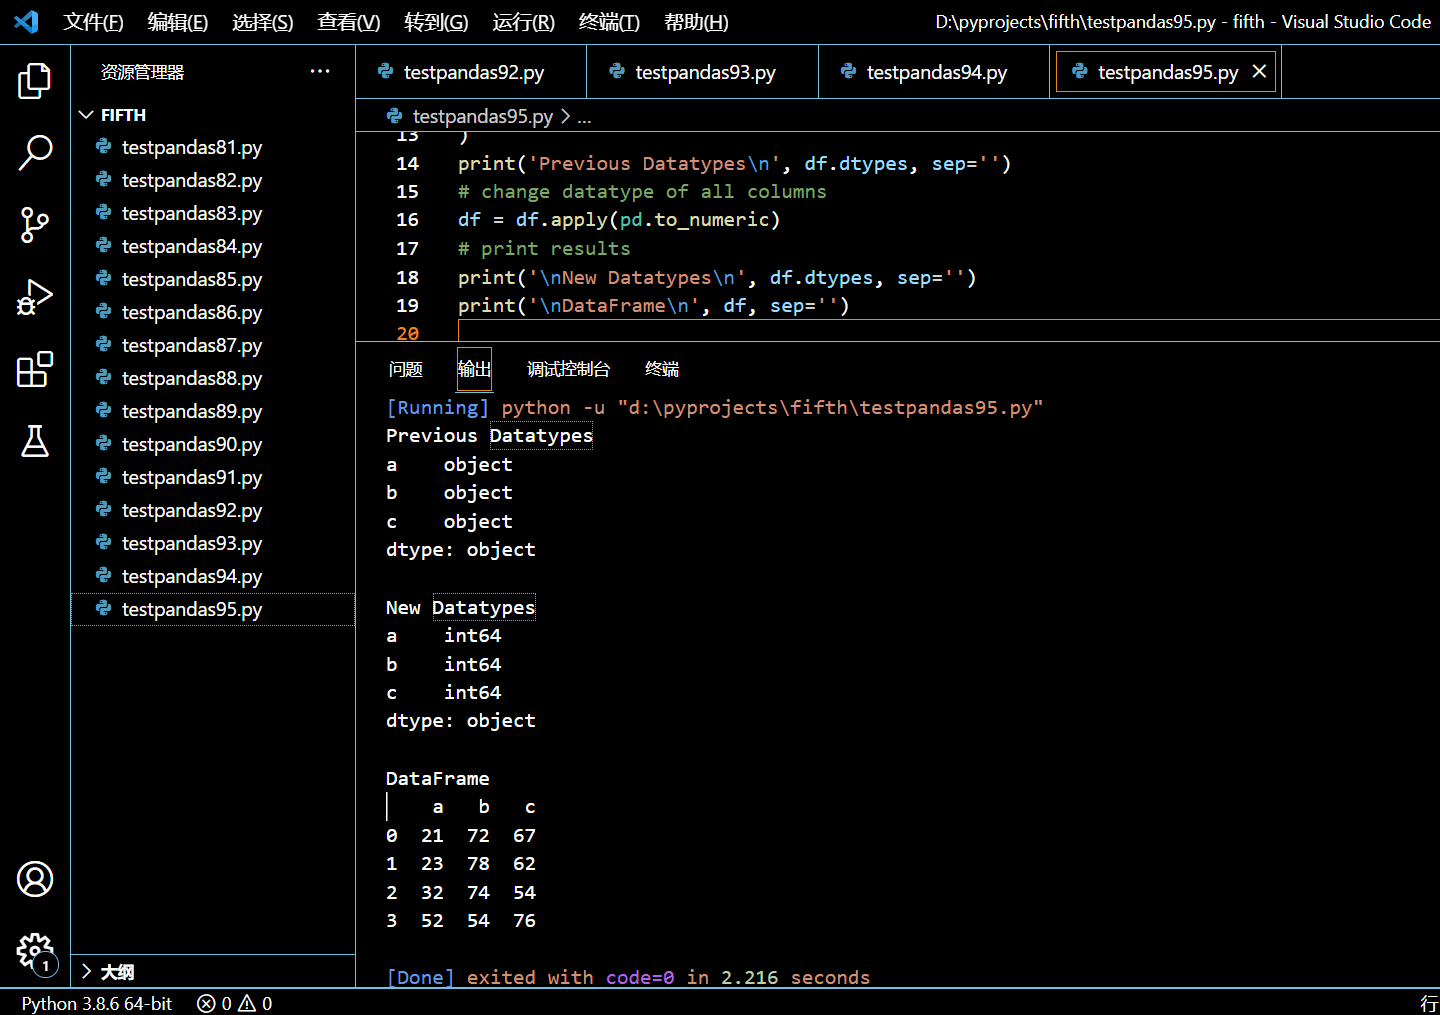Open testpandas87.py in the explorer
1440x1015 pixels.
coord(213,346)
